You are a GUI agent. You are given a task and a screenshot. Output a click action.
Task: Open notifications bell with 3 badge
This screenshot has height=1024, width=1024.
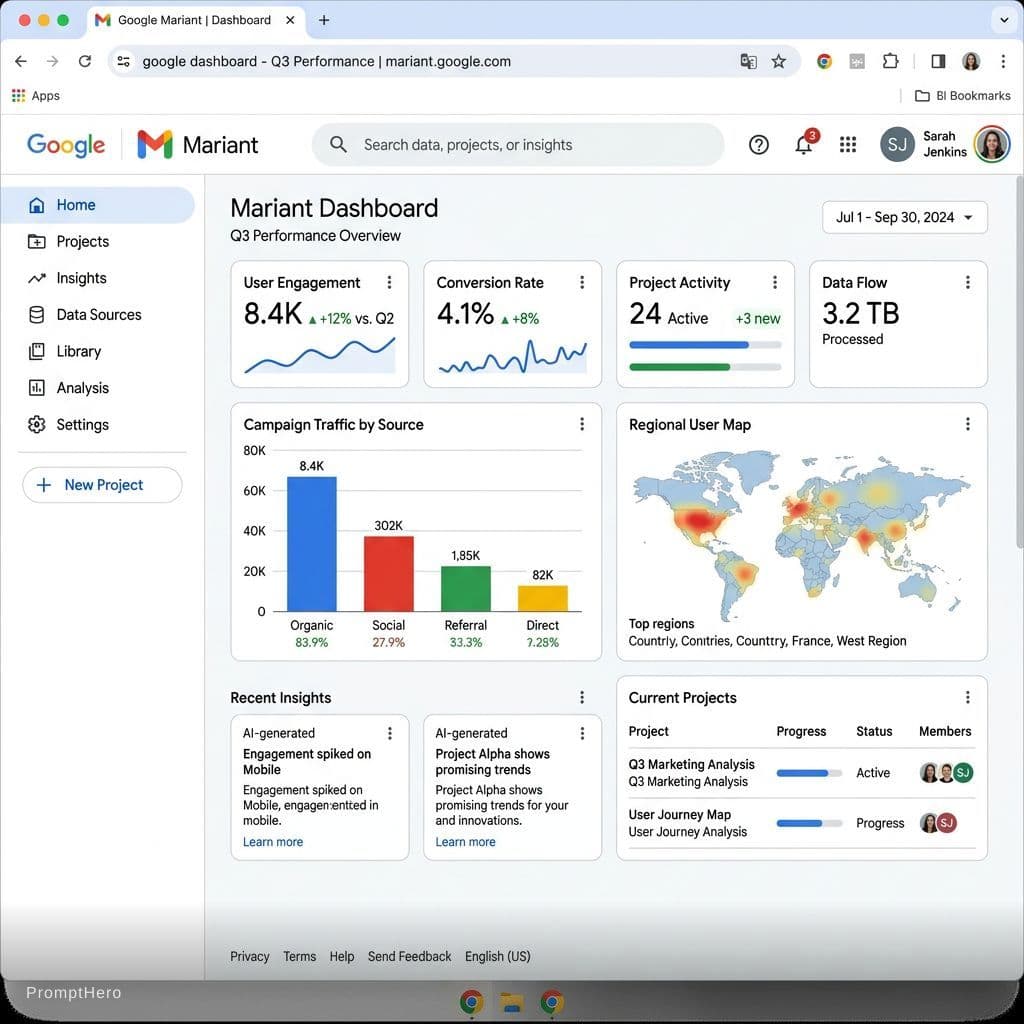(x=805, y=143)
